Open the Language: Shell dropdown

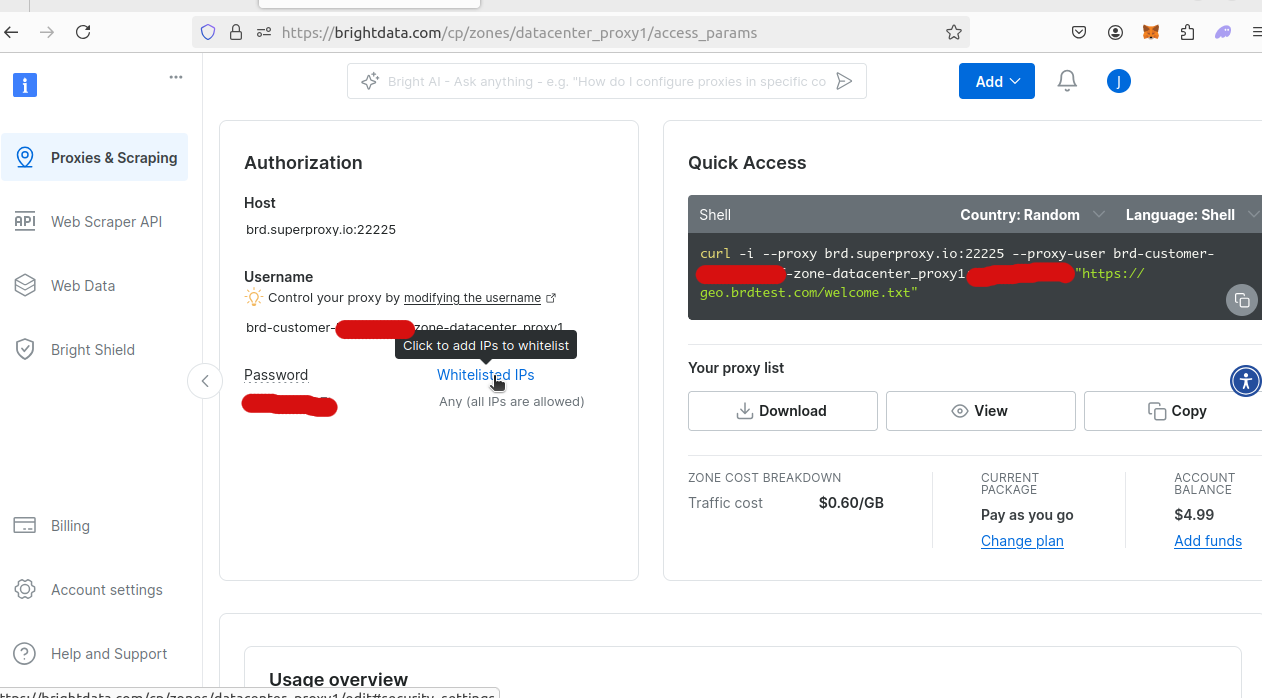tap(1192, 215)
